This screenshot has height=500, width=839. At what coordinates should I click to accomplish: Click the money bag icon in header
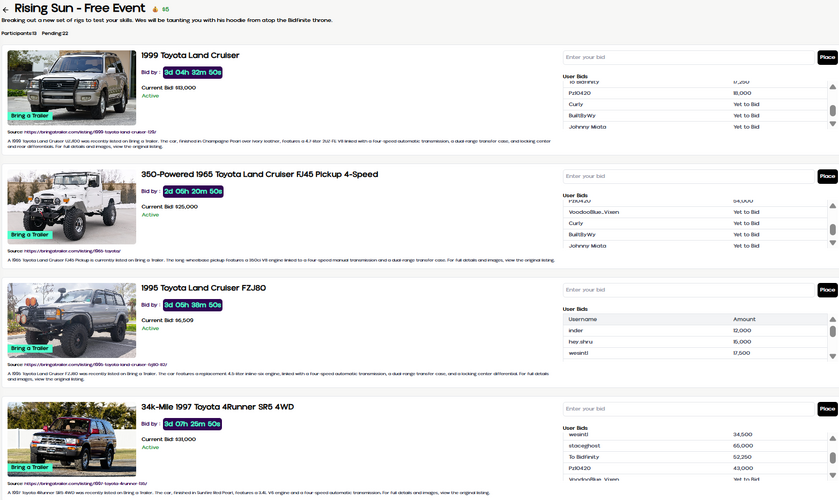[x=155, y=10]
